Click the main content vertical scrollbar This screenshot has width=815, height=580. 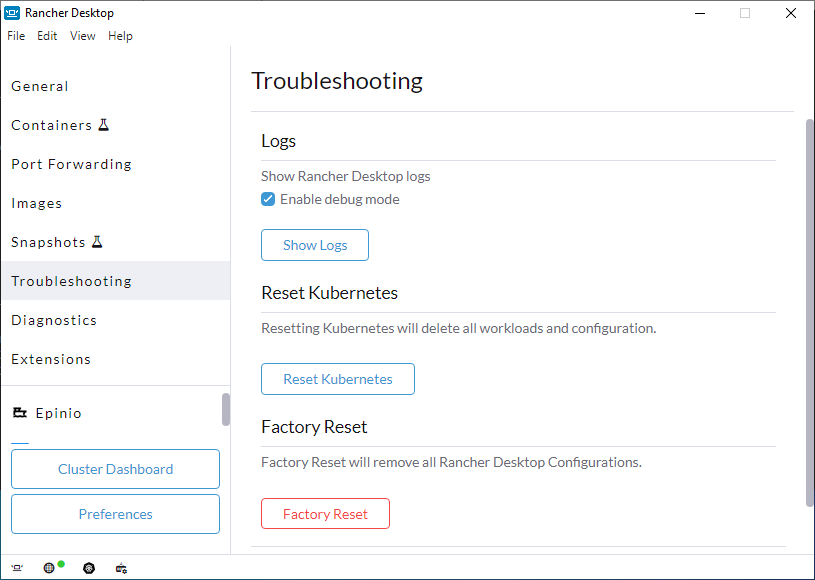[809, 312]
